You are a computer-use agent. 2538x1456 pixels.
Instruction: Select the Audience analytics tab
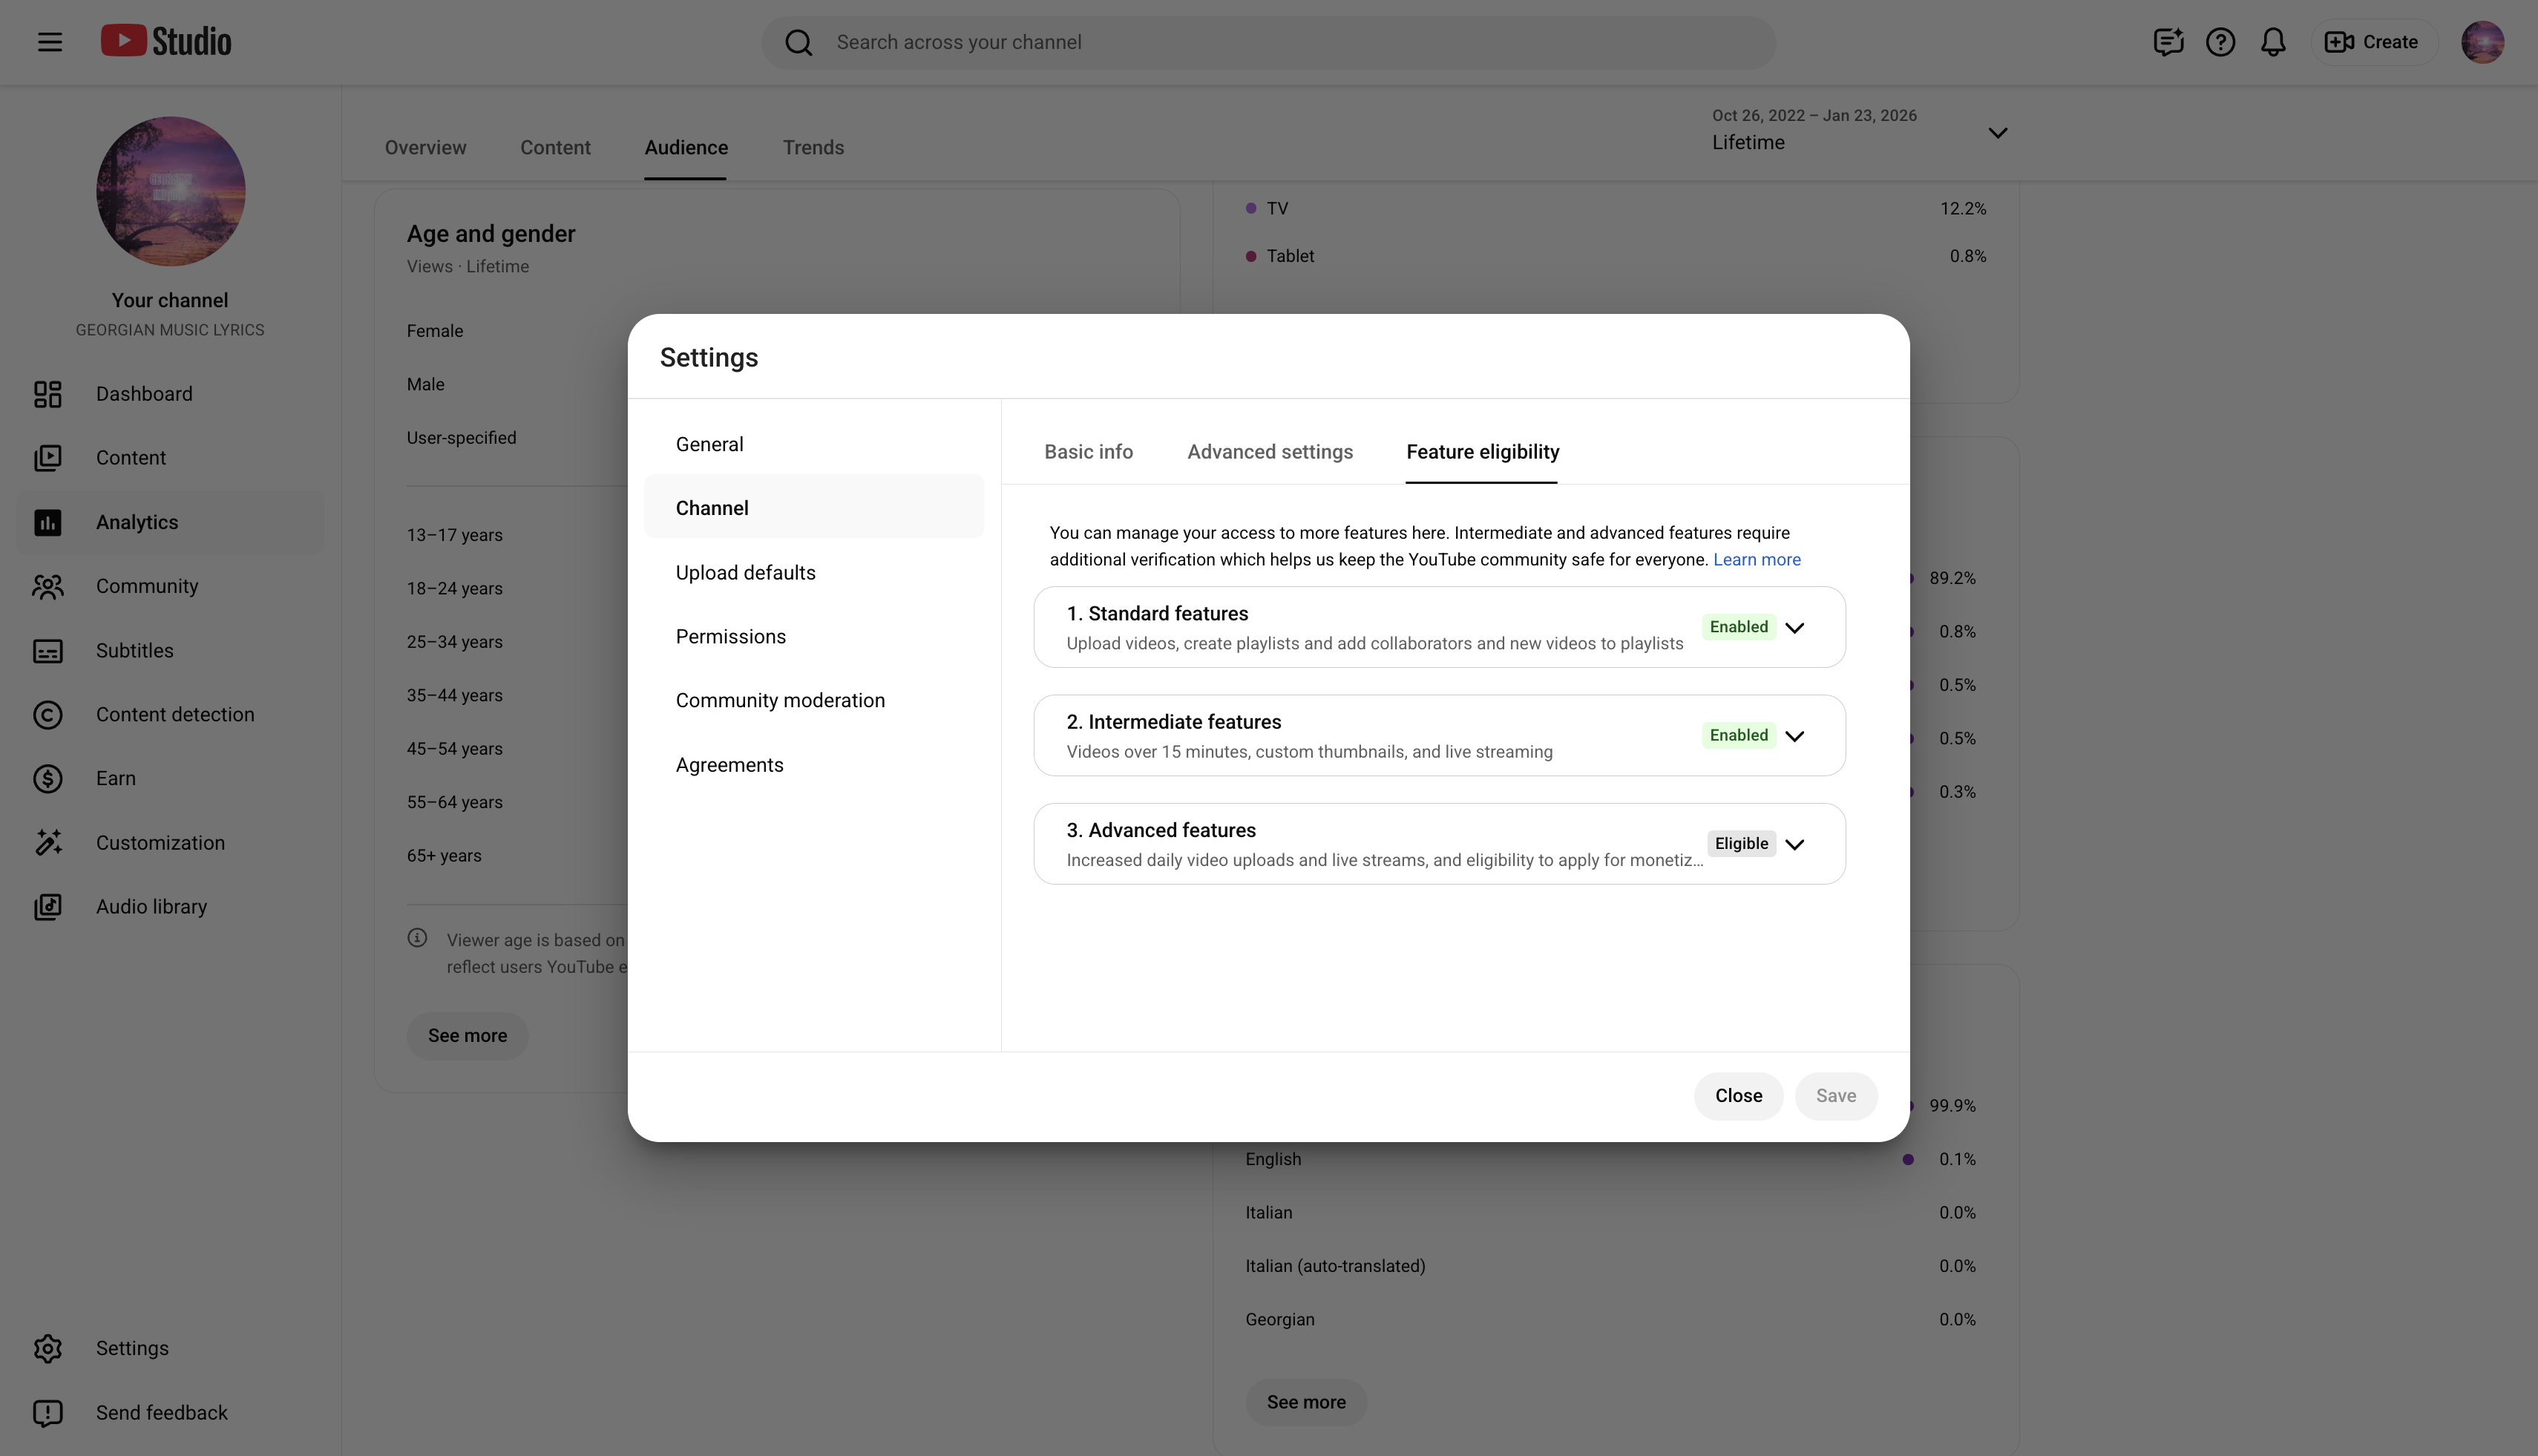click(x=686, y=147)
